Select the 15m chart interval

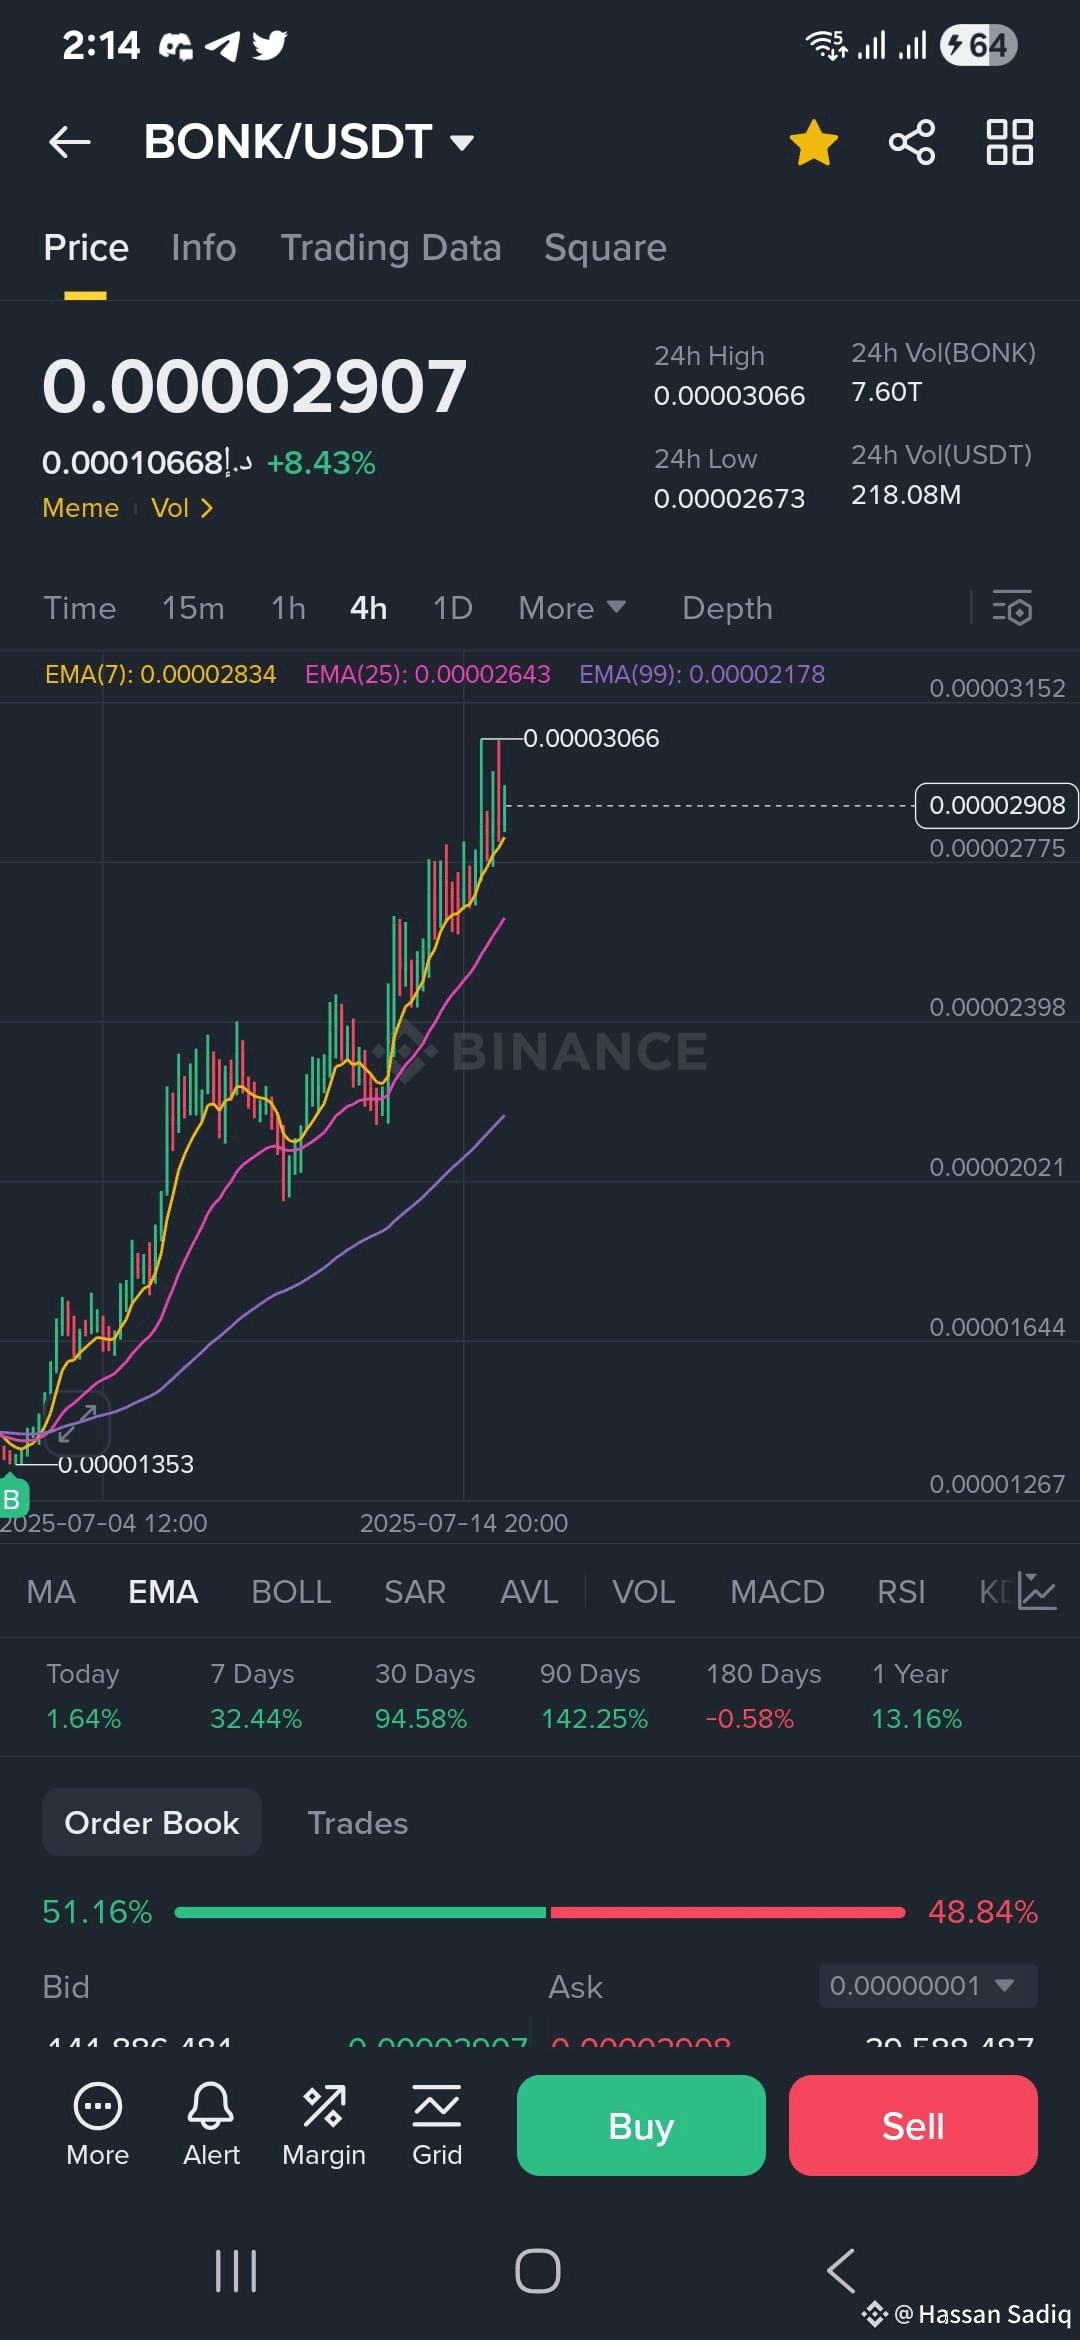tap(193, 608)
